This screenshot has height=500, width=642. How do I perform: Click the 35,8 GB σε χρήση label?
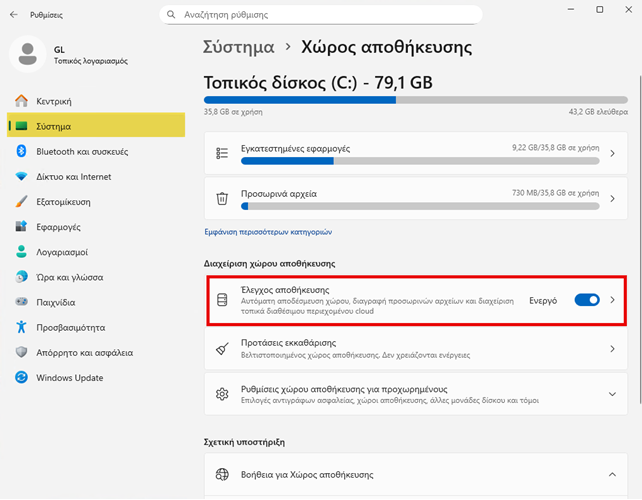[x=233, y=112]
